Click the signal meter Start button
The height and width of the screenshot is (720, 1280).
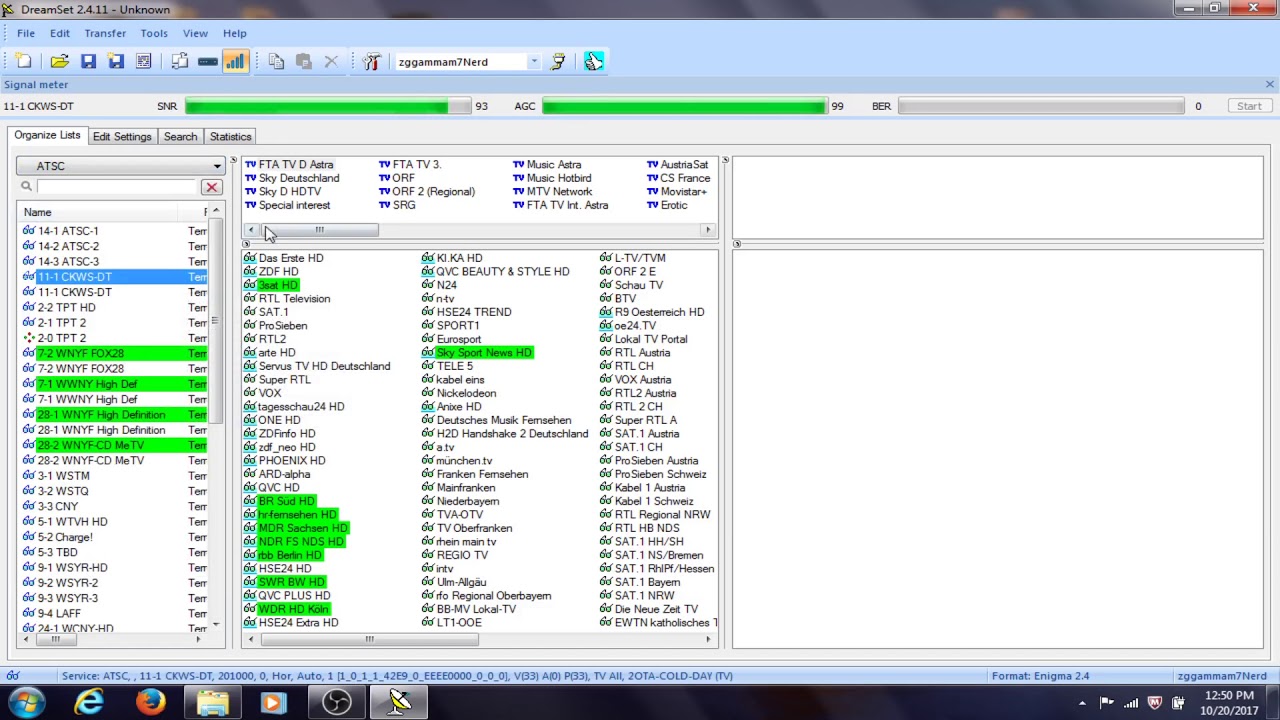[1249, 106]
